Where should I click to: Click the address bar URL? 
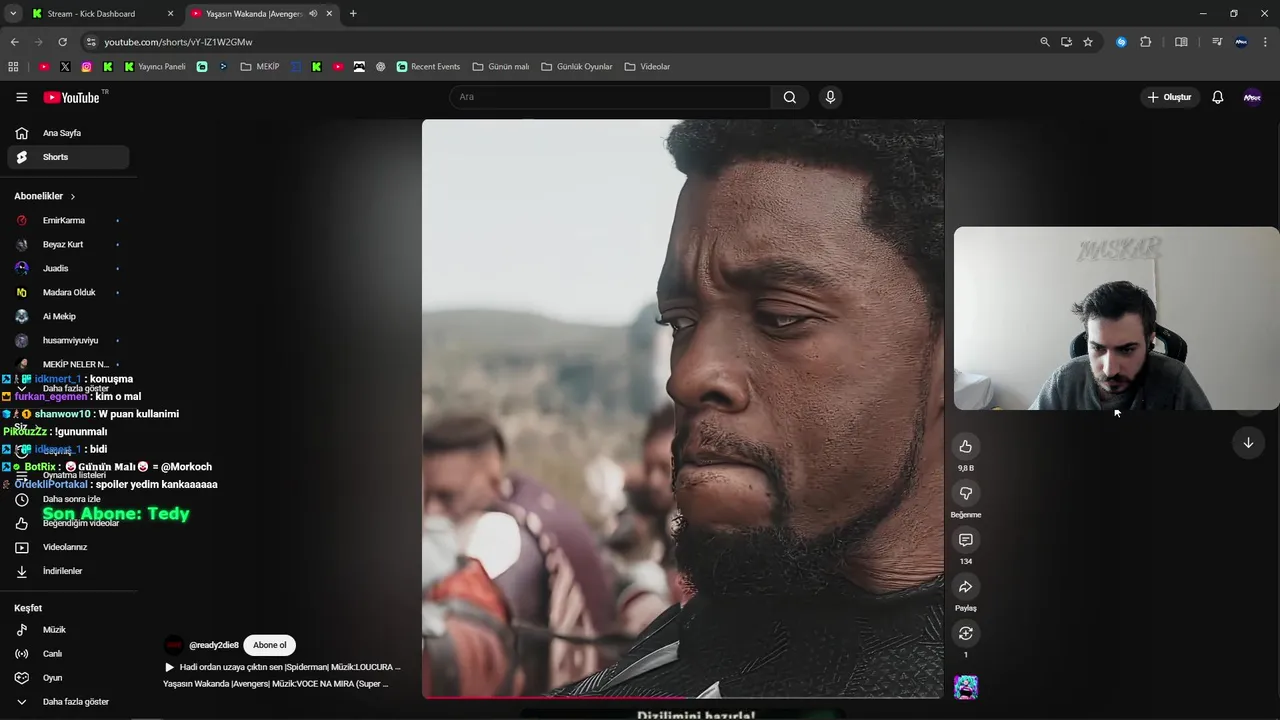[178, 42]
